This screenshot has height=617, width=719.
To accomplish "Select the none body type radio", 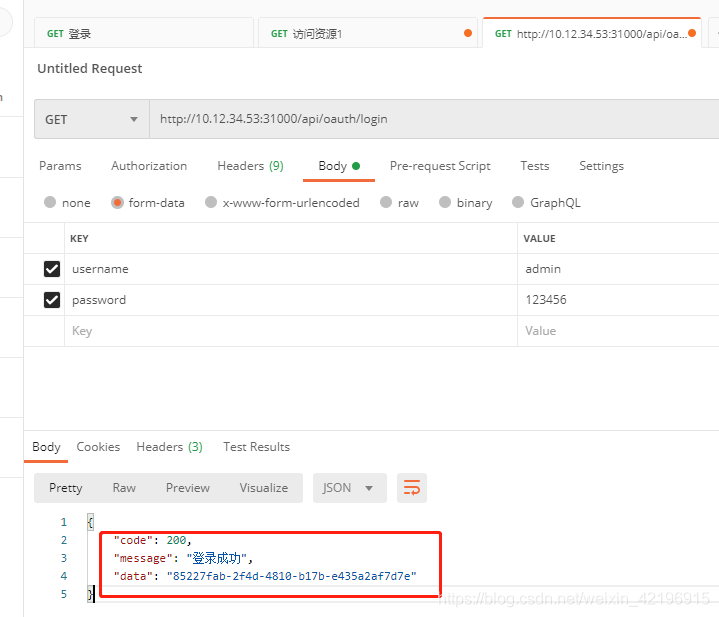I will [50, 202].
